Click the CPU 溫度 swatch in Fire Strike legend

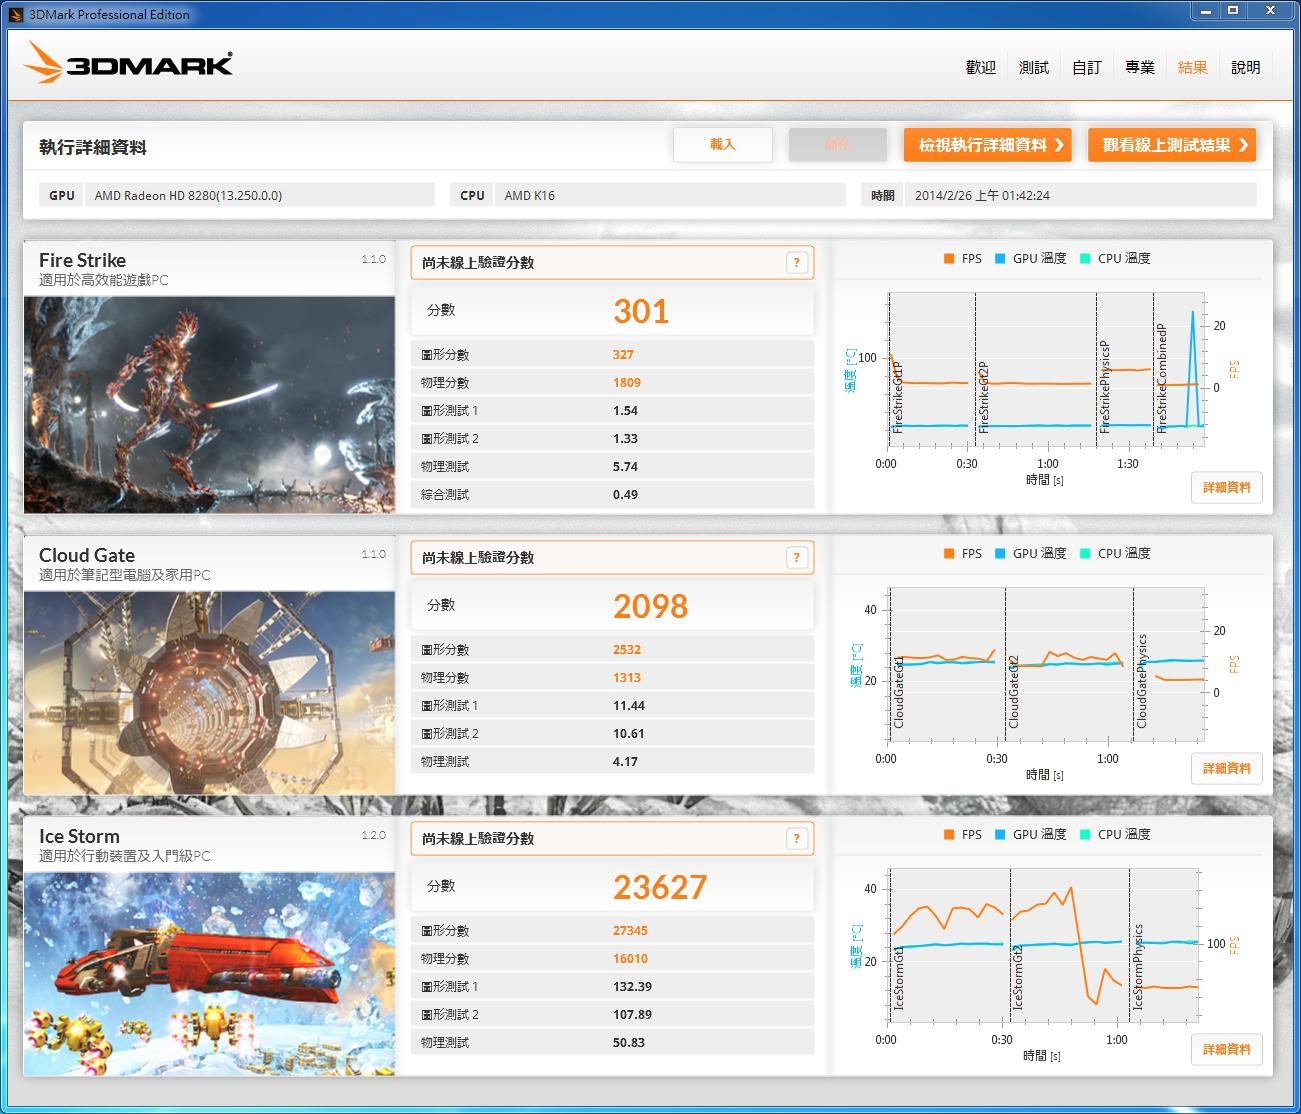(1085, 259)
